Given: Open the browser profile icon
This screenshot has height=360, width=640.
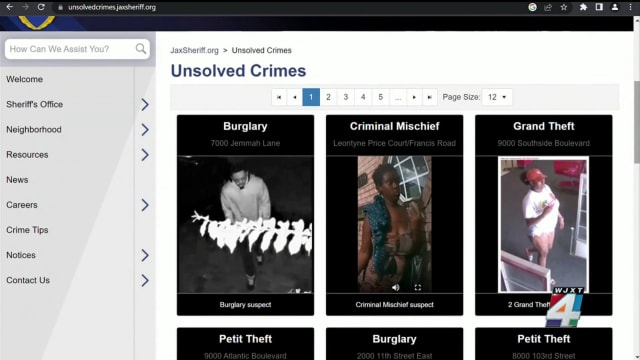Looking at the screenshot, I should (x=615, y=7).
